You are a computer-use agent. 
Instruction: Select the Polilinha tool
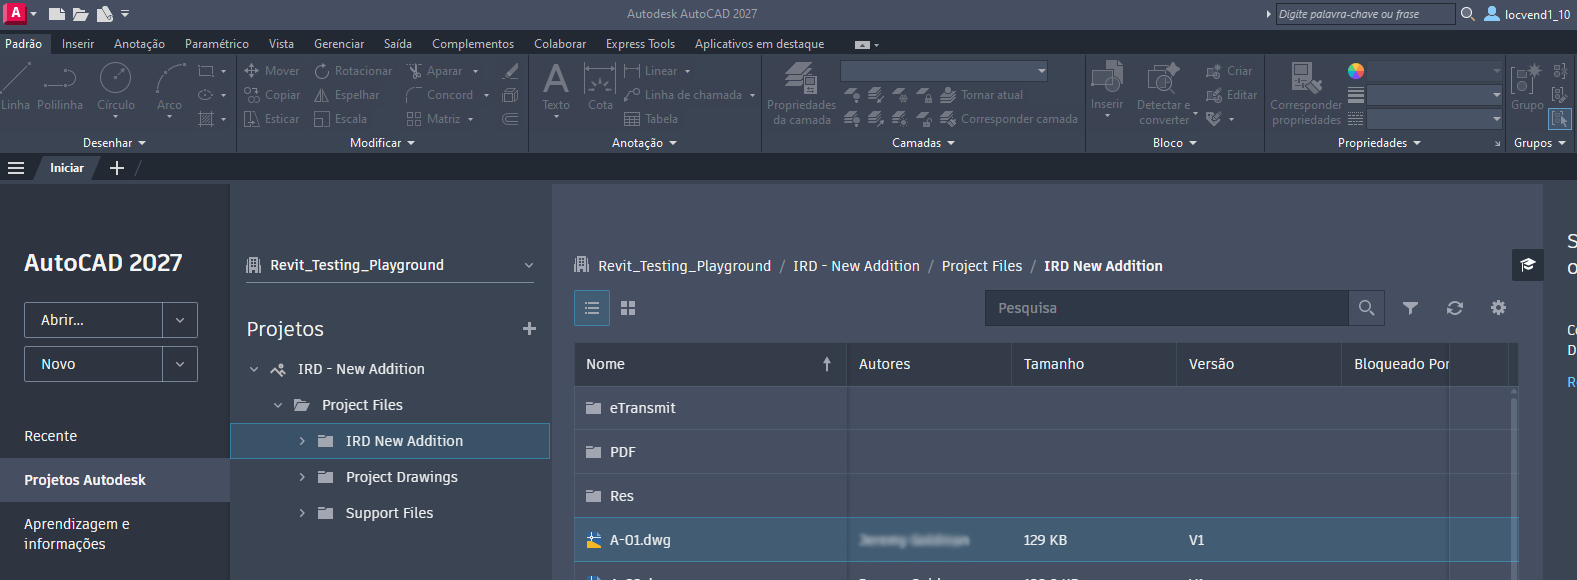click(60, 86)
